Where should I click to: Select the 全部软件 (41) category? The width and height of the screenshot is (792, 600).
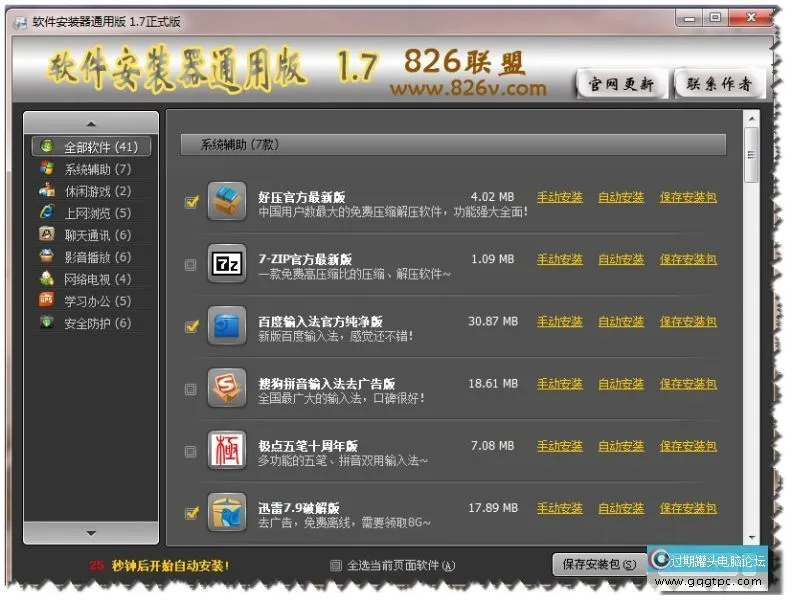click(91, 147)
